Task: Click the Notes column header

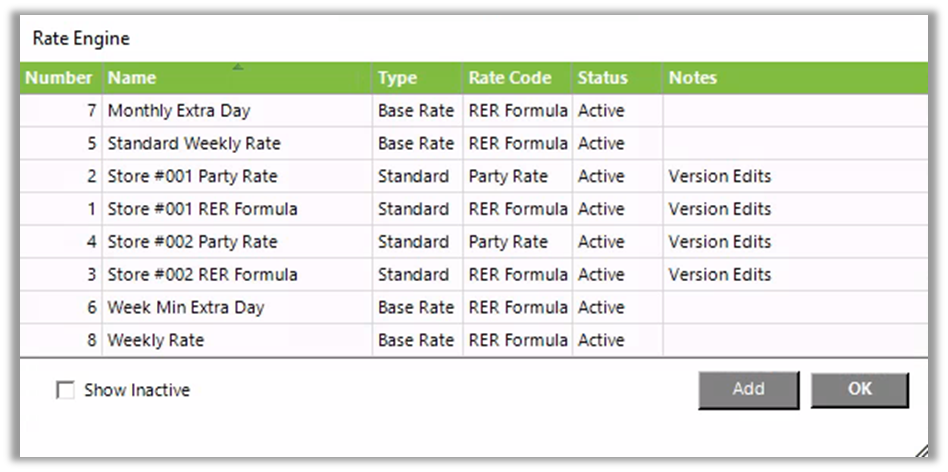Action: 693,78
